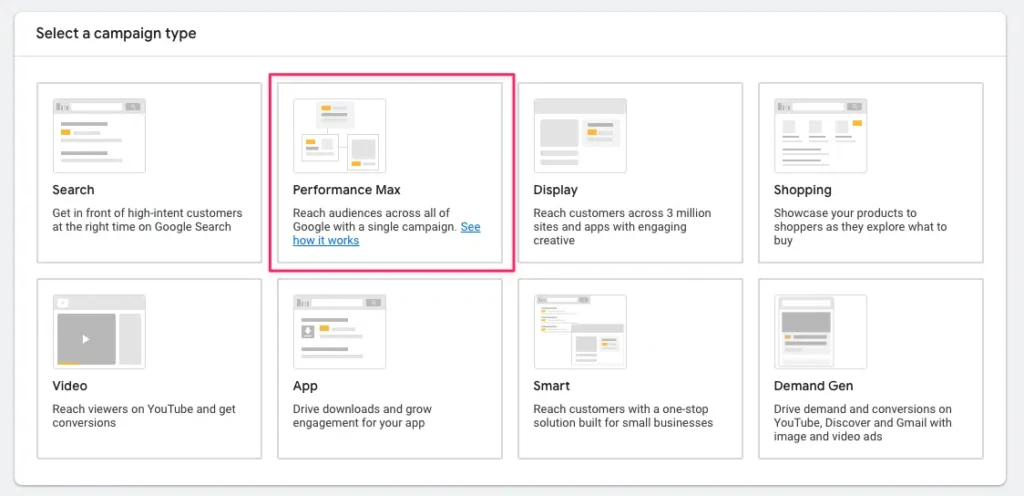This screenshot has height=496, width=1024.
Task: Click the Search campaign illustration icon
Action: point(99,135)
